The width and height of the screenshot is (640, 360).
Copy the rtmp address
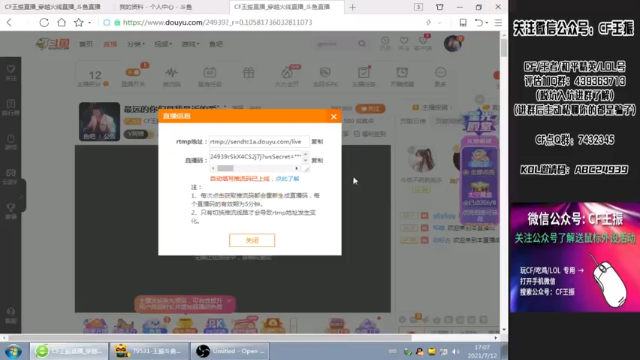tap(317, 142)
